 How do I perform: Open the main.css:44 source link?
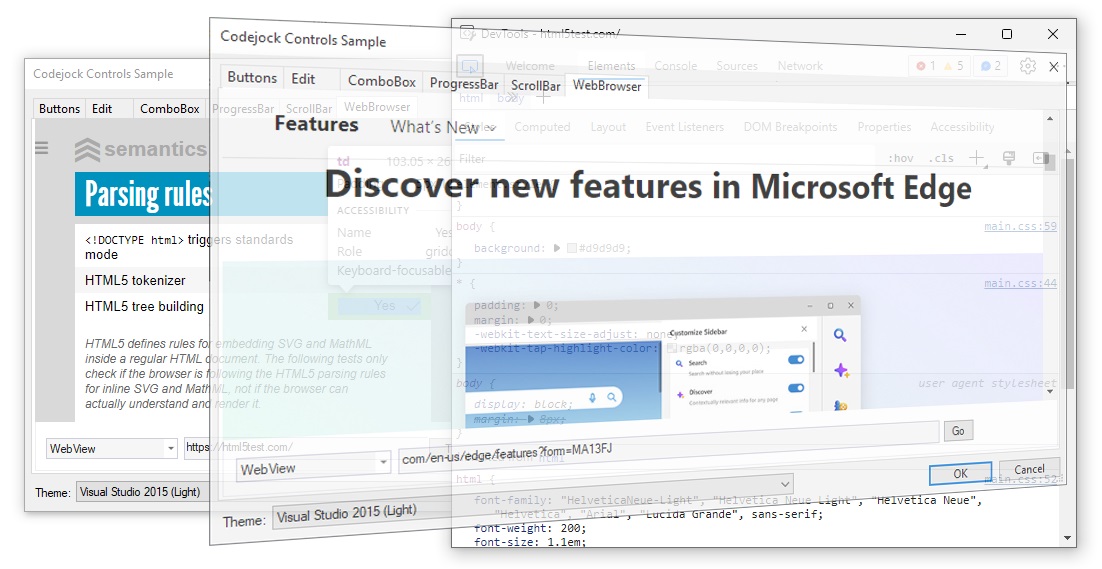(x=1020, y=283)
